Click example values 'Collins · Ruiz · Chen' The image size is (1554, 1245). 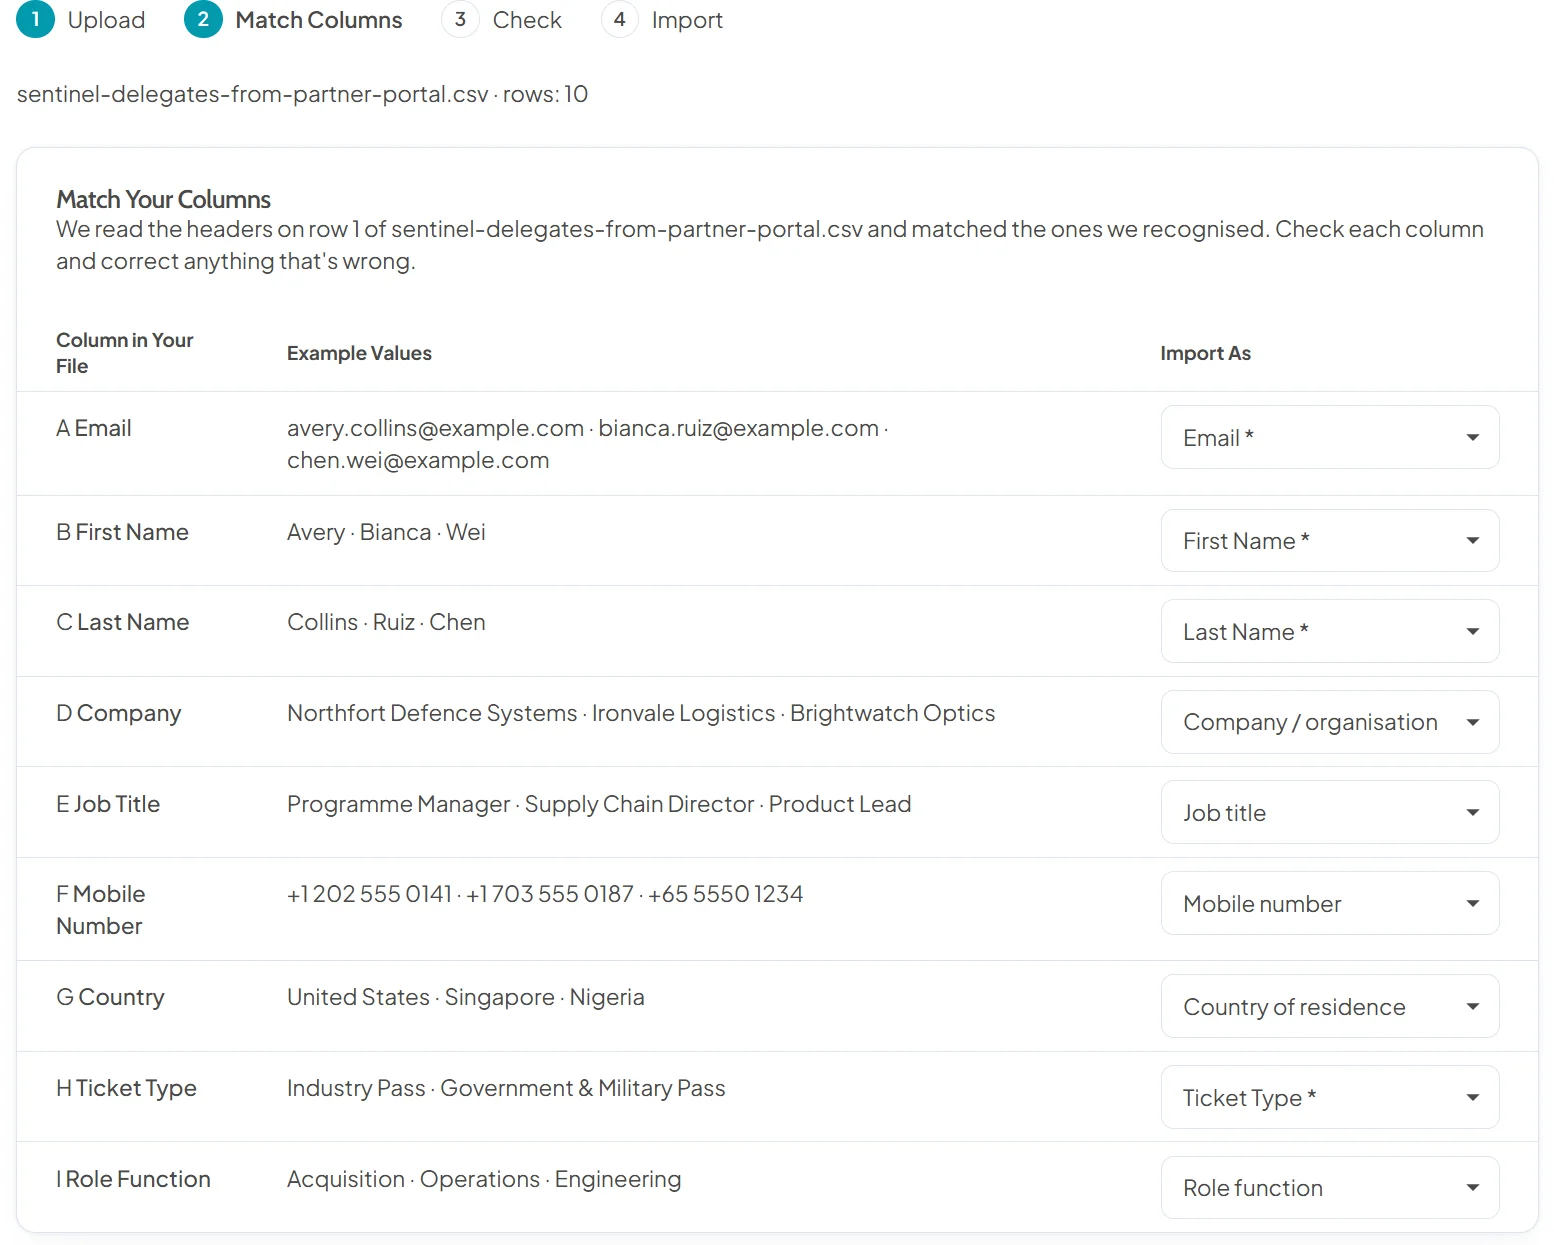coord(386,622)
